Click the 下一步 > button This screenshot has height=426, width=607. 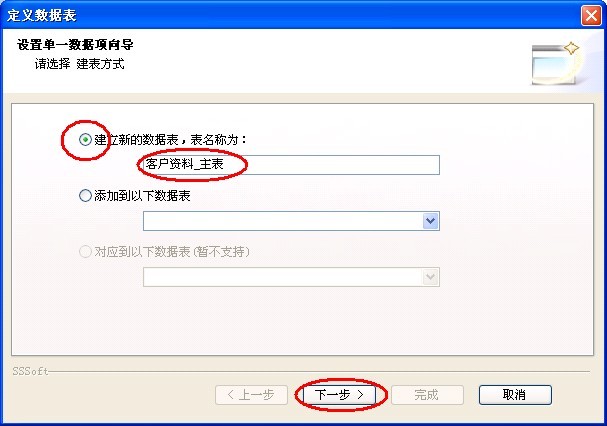coord(339,395)
